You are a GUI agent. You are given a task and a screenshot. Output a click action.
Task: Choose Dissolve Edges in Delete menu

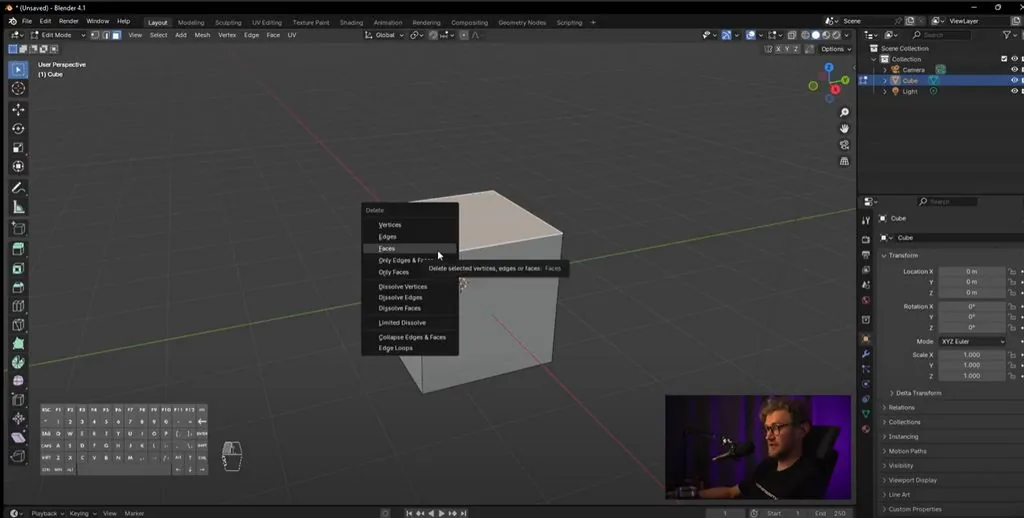[x=410, y=297]
